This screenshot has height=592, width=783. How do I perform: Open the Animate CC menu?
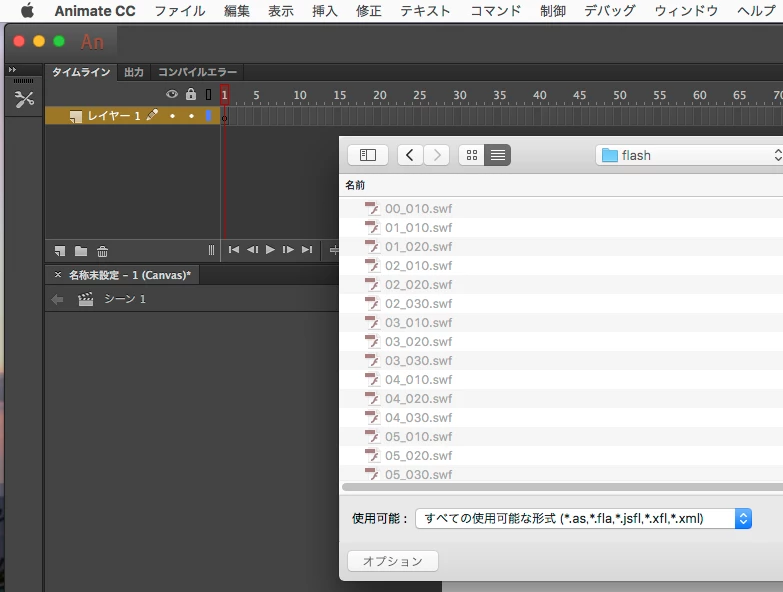point(95,11)
